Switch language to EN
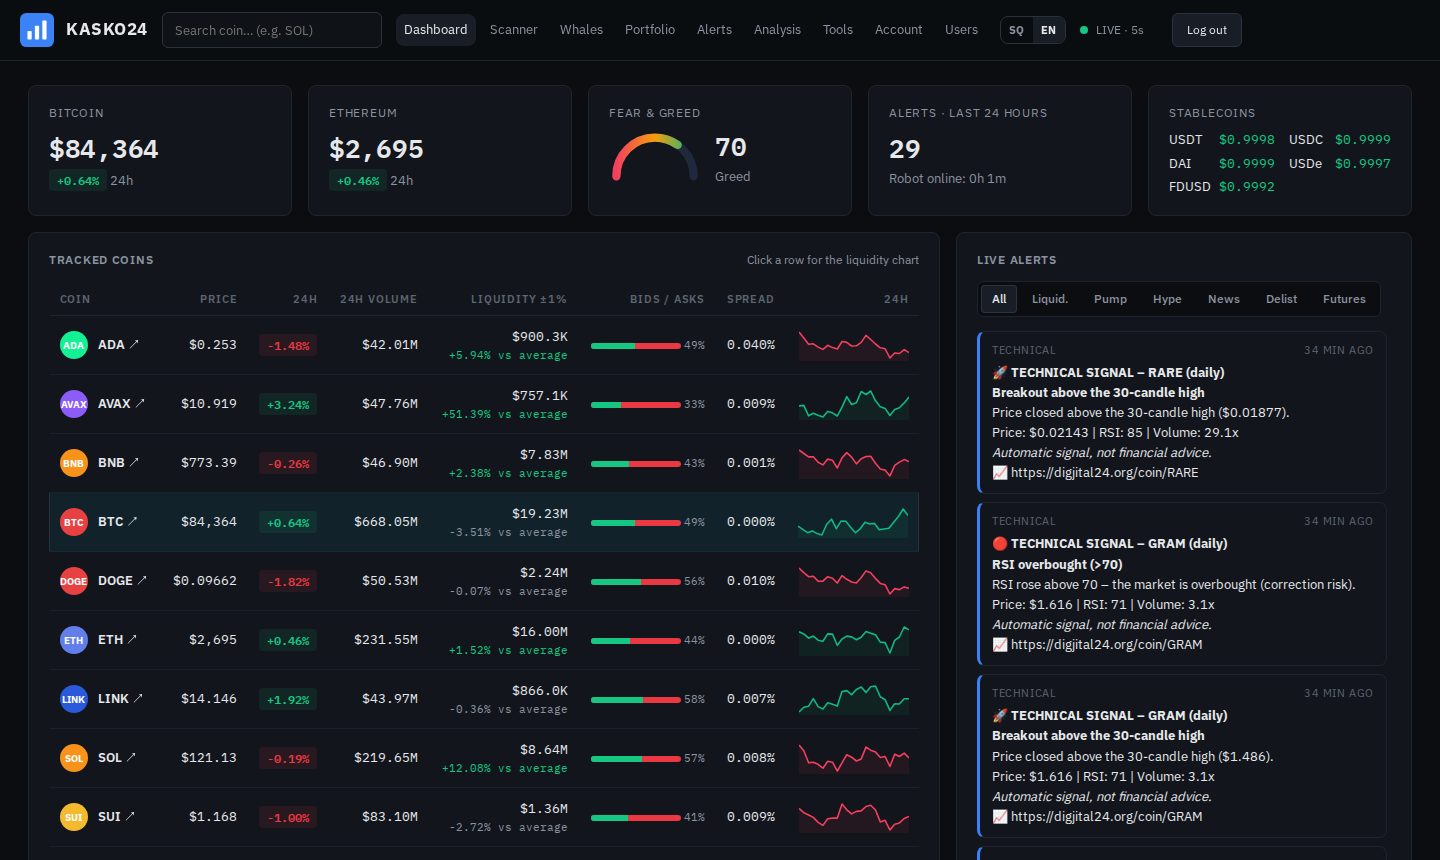The image size is (1440, 860). click(x=1048, y=30)
